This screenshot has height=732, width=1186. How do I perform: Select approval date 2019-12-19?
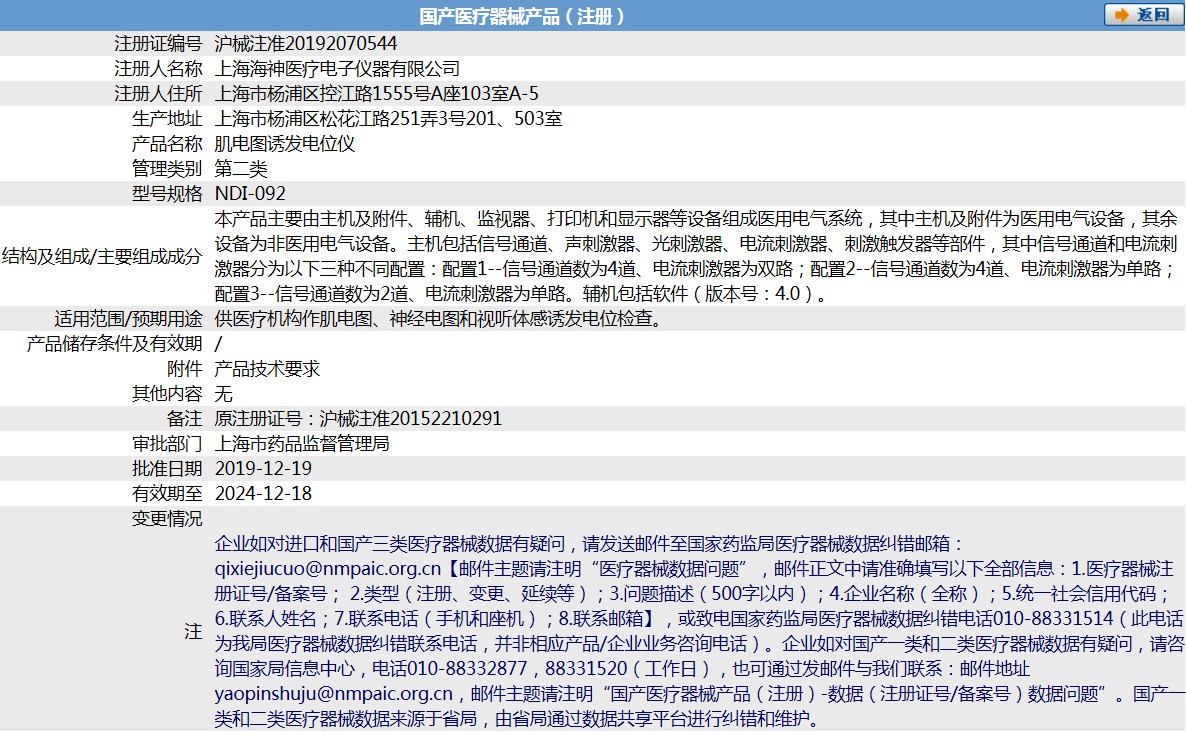click(x=263, y=468)
